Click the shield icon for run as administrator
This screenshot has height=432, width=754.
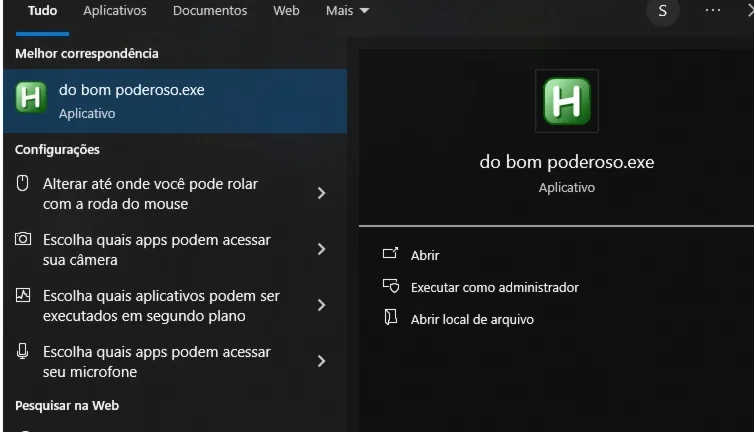391,286
